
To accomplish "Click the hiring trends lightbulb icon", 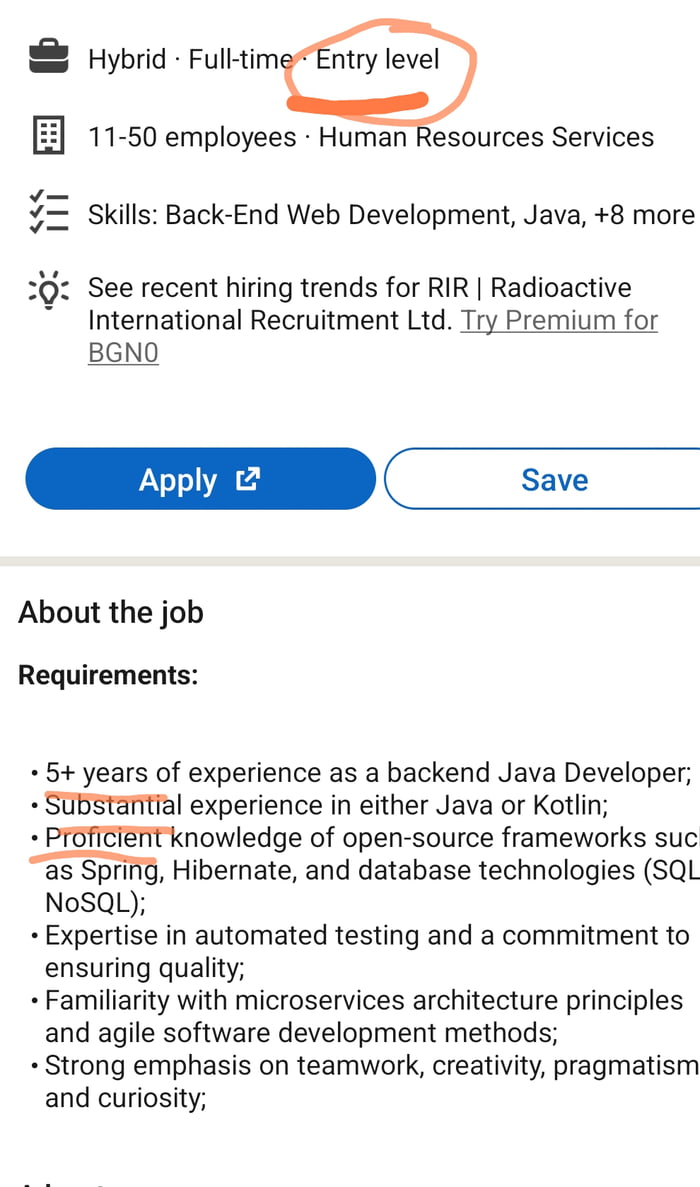I will [x=47, y=290].
